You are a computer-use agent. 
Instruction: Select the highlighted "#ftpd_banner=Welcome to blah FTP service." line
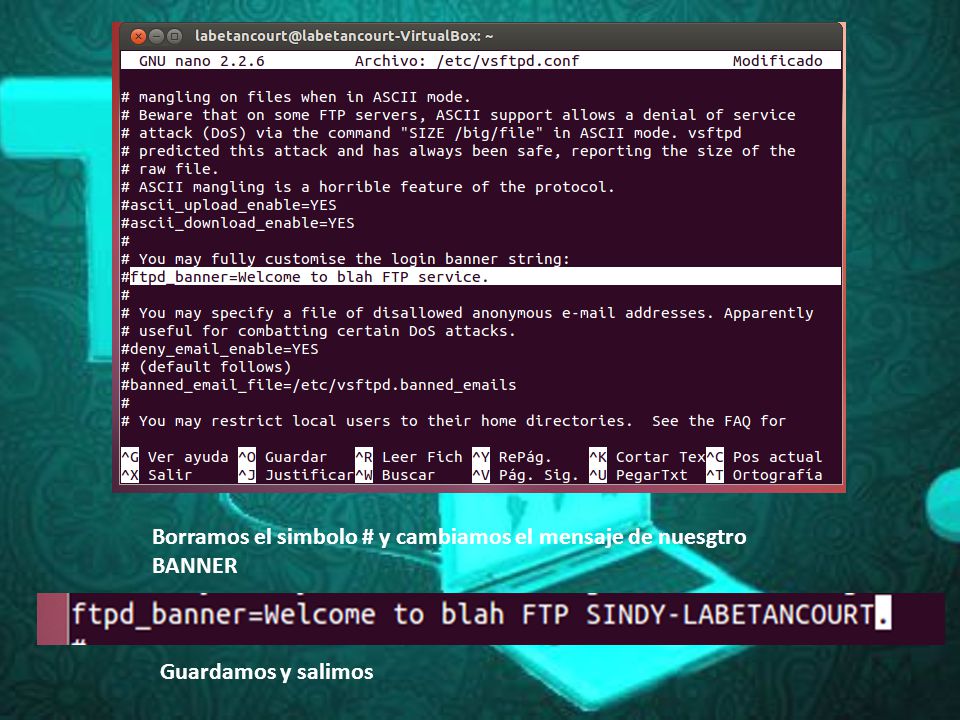click(481, 277)
